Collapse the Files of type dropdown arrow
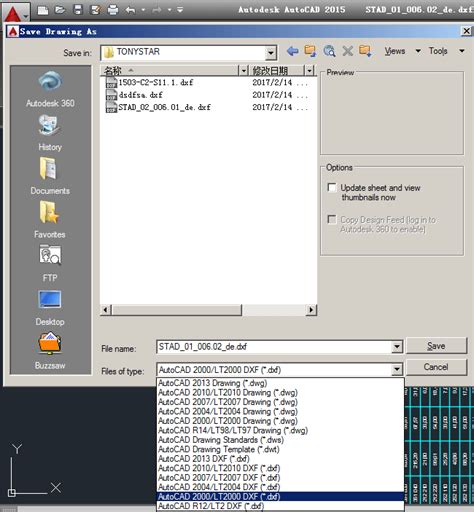 point(397,370)
